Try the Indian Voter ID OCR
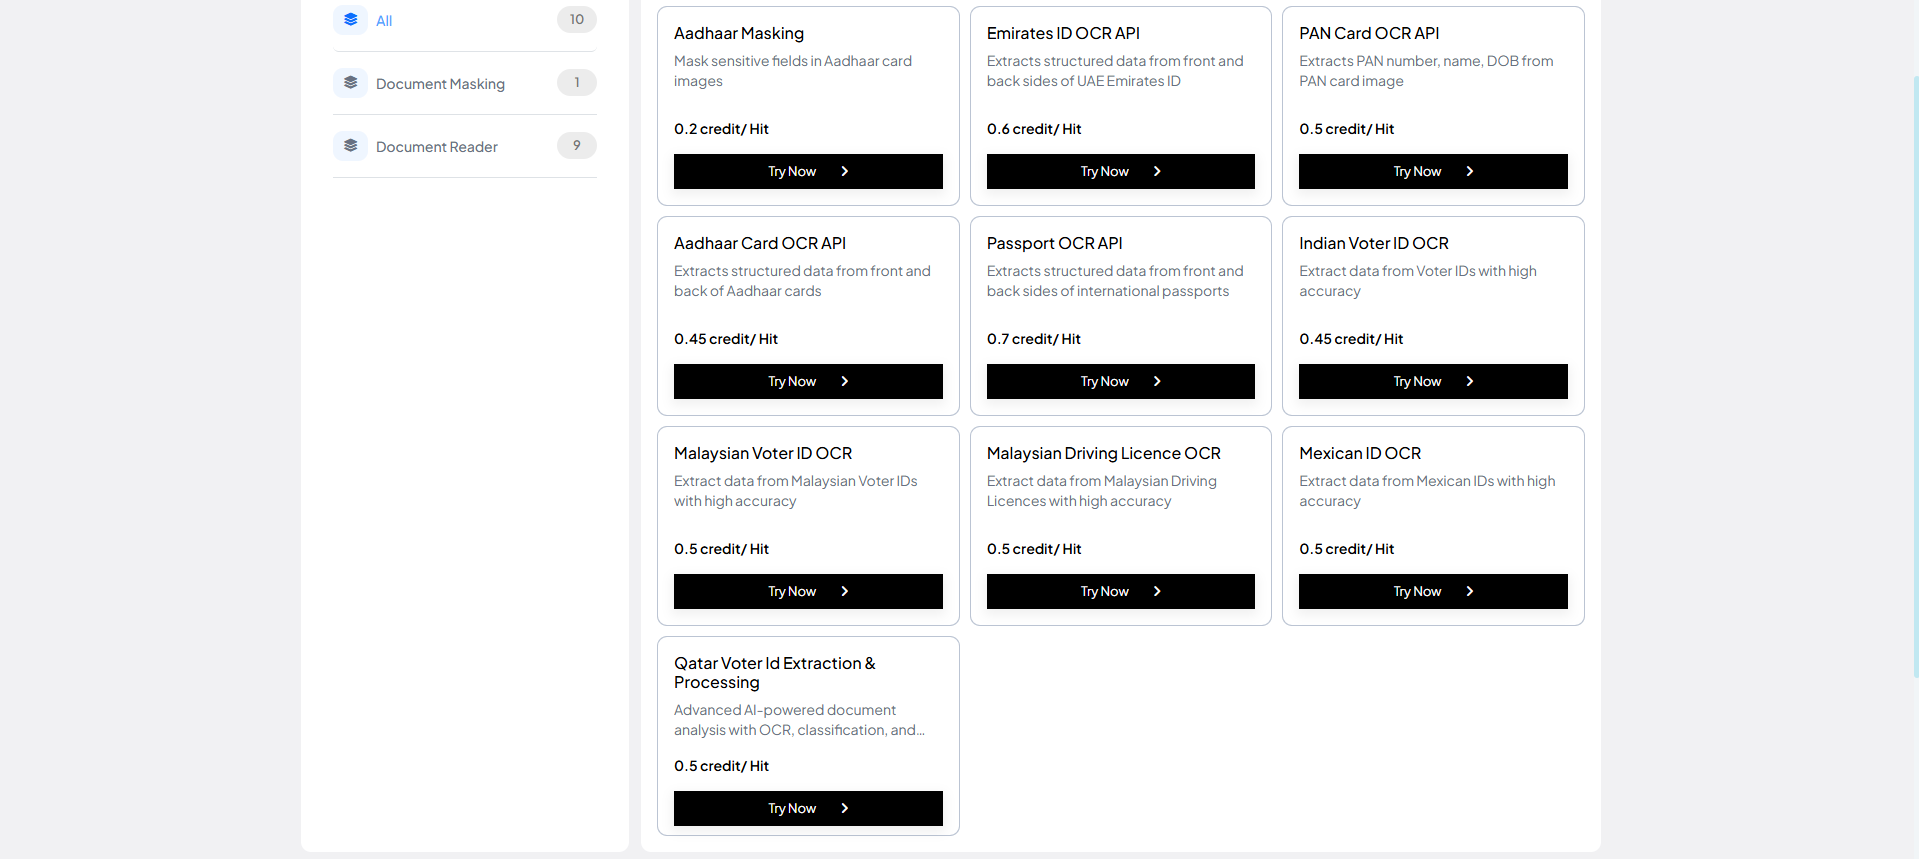Viewport: 1919px width, 859px height. pos(1432,381)
